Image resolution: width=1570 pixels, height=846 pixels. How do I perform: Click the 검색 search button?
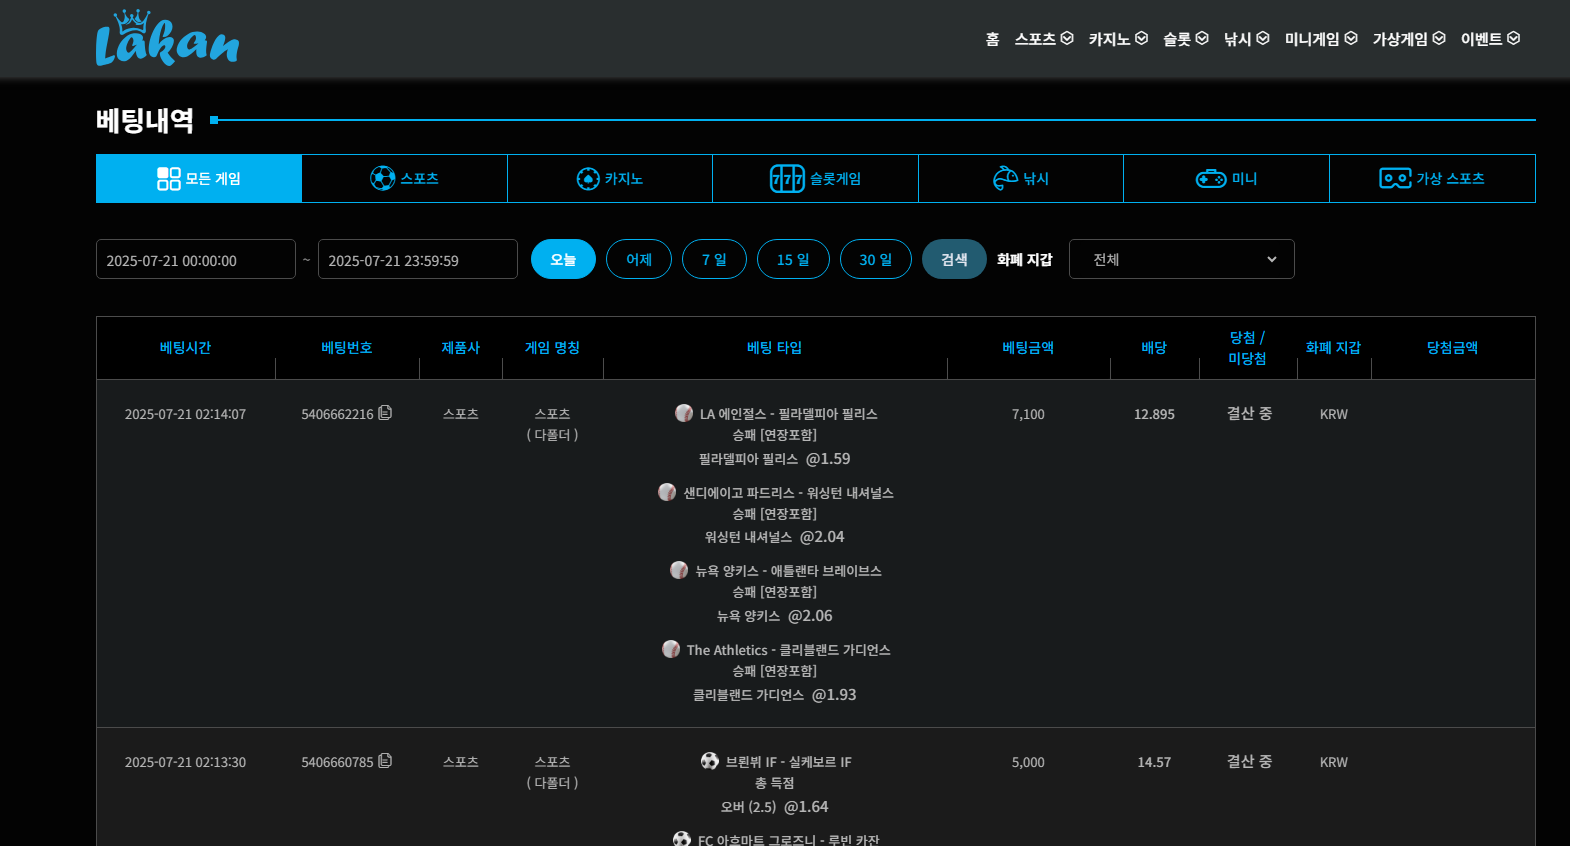pos(954,259)
